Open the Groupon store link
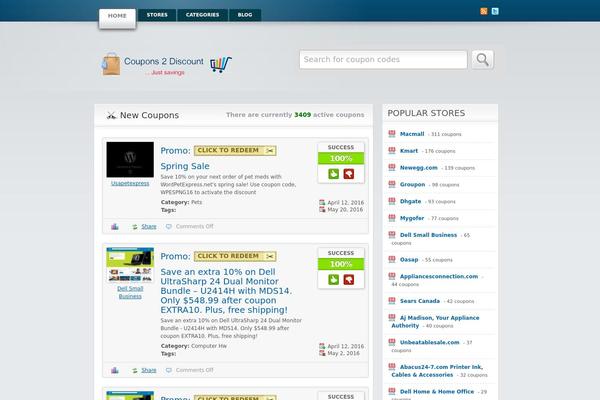This screenshot has height=400, width=600. click(412, 184)
